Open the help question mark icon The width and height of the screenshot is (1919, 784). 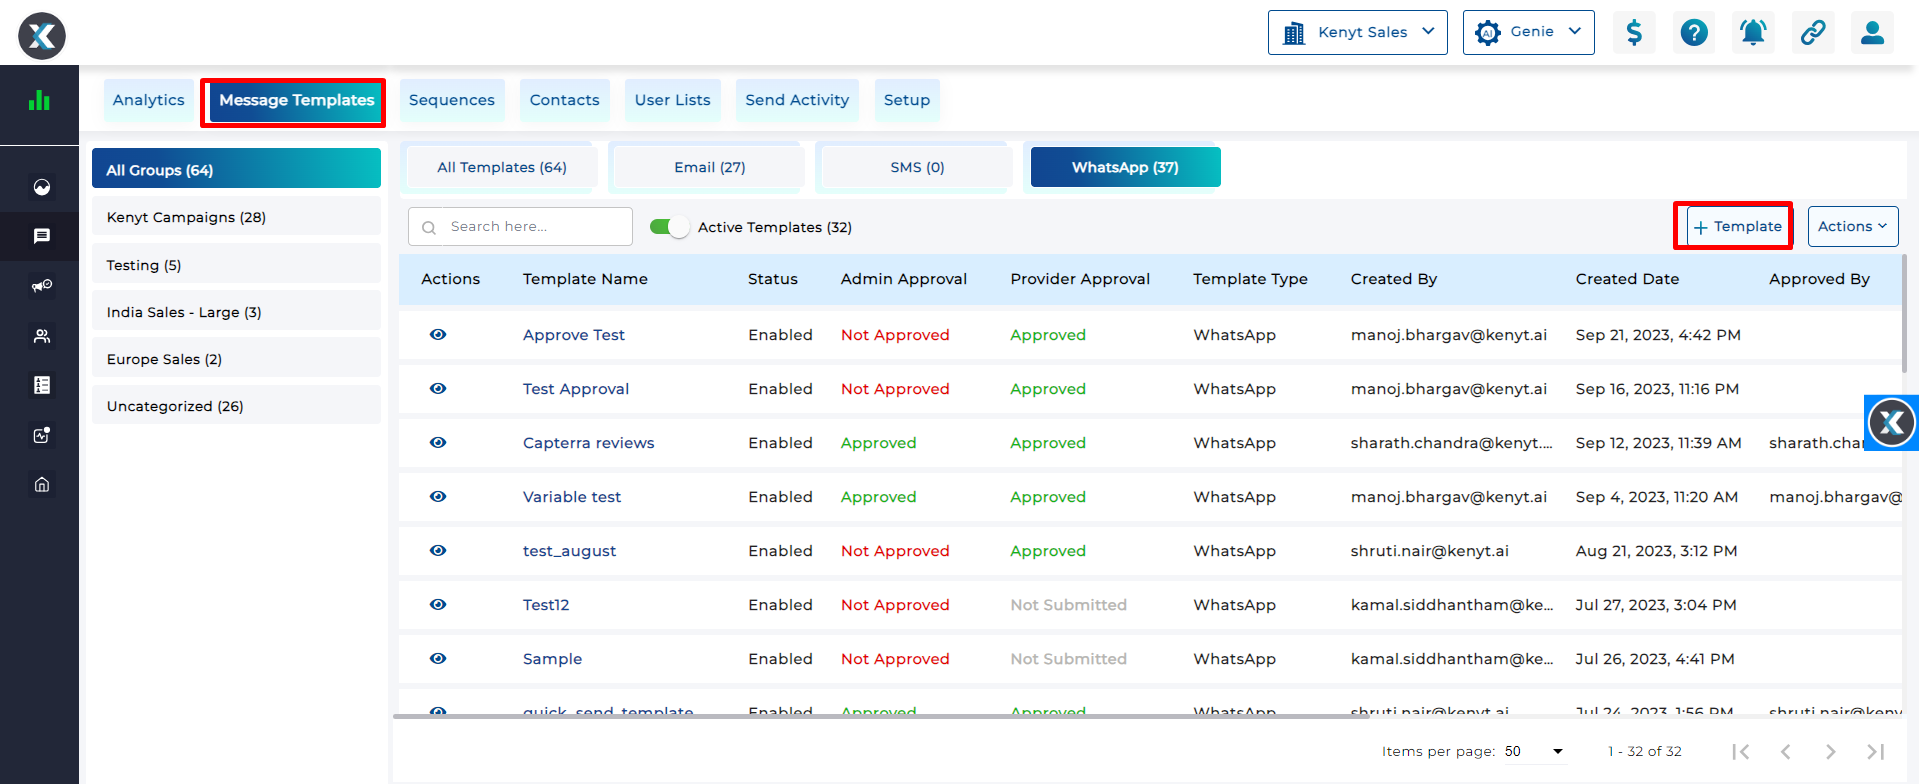(x=1694, y=33)
